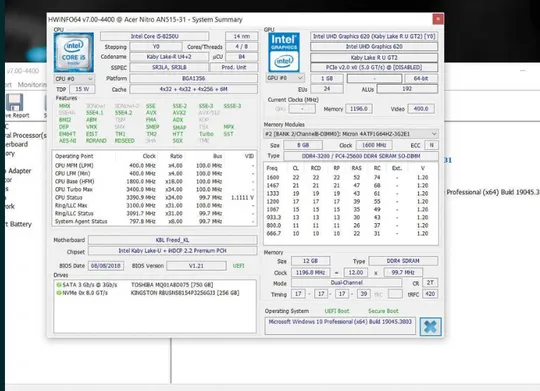Click the BIOS Date 08/08/2018 field
The height and width of the screenshot is (391, 540).
click(x=106, y=266)
